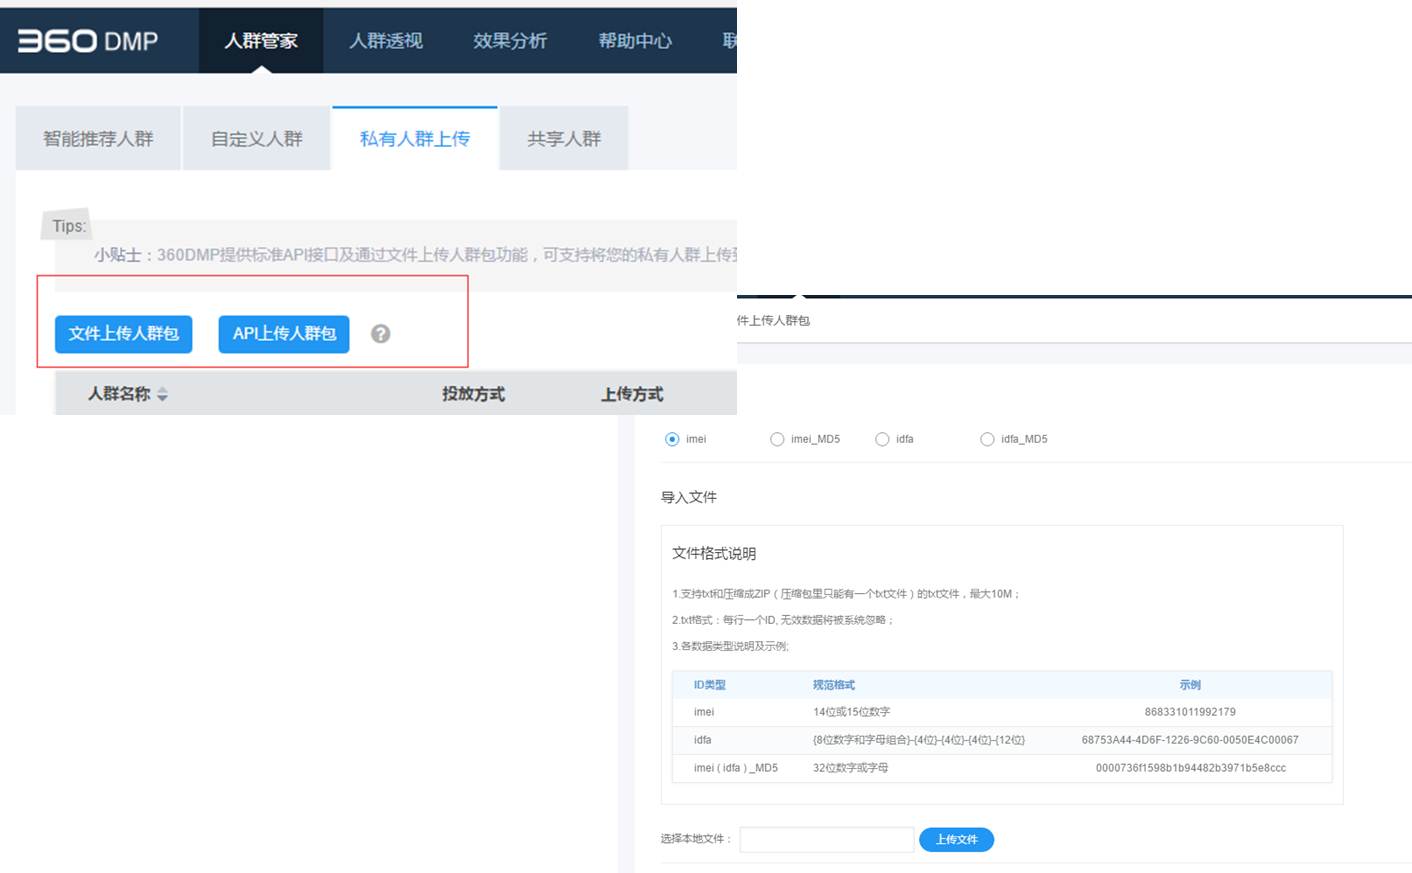This screenshot has height=873, width=1412.
Task: Click the 投放方式 column header
Action: click(x=473, y=394)
